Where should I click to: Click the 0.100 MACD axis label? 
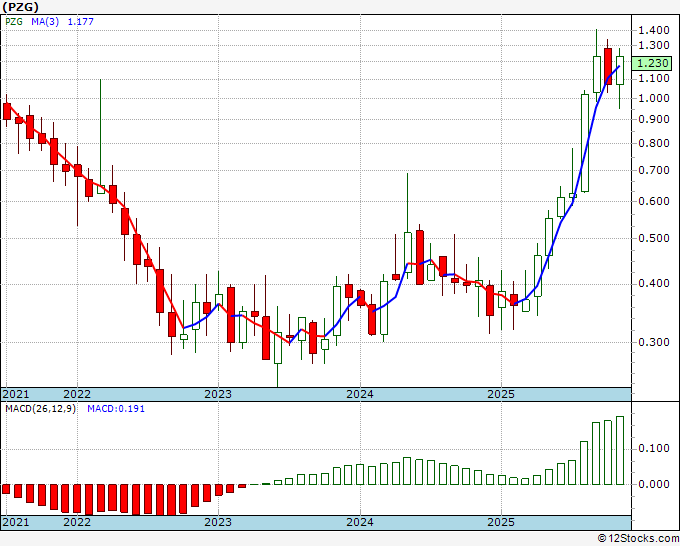tap(654, 448)
